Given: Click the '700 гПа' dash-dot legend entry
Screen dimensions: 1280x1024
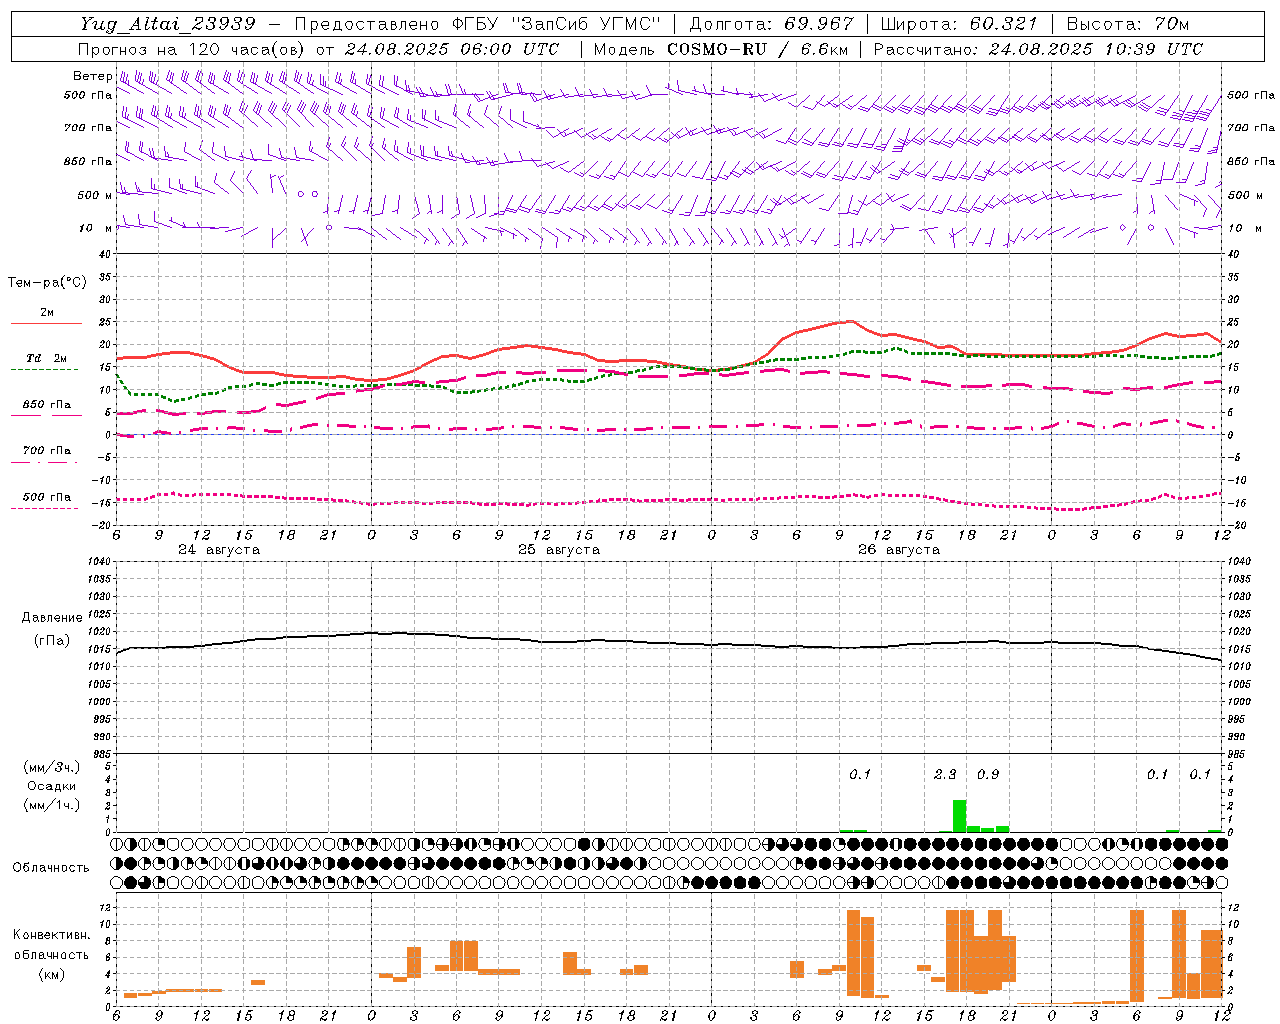Looking at the screenshot, I should [47, 451].
